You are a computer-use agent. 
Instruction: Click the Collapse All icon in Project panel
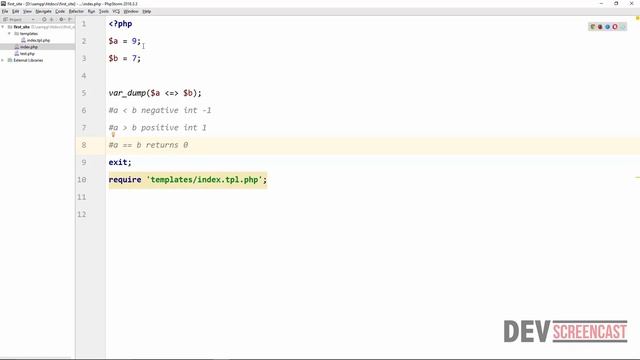click(x=51, y=19)
